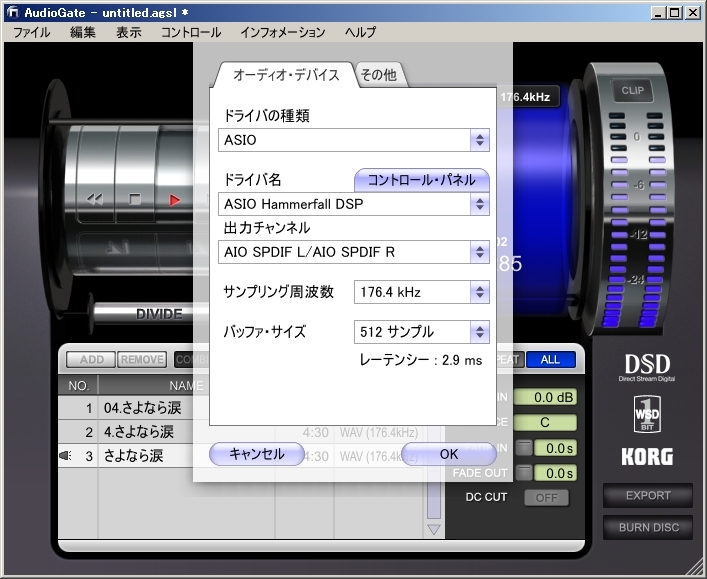This screenshot has width=707, height=579.
Task: Click the DSD logo icon
Action: (647, 367)
